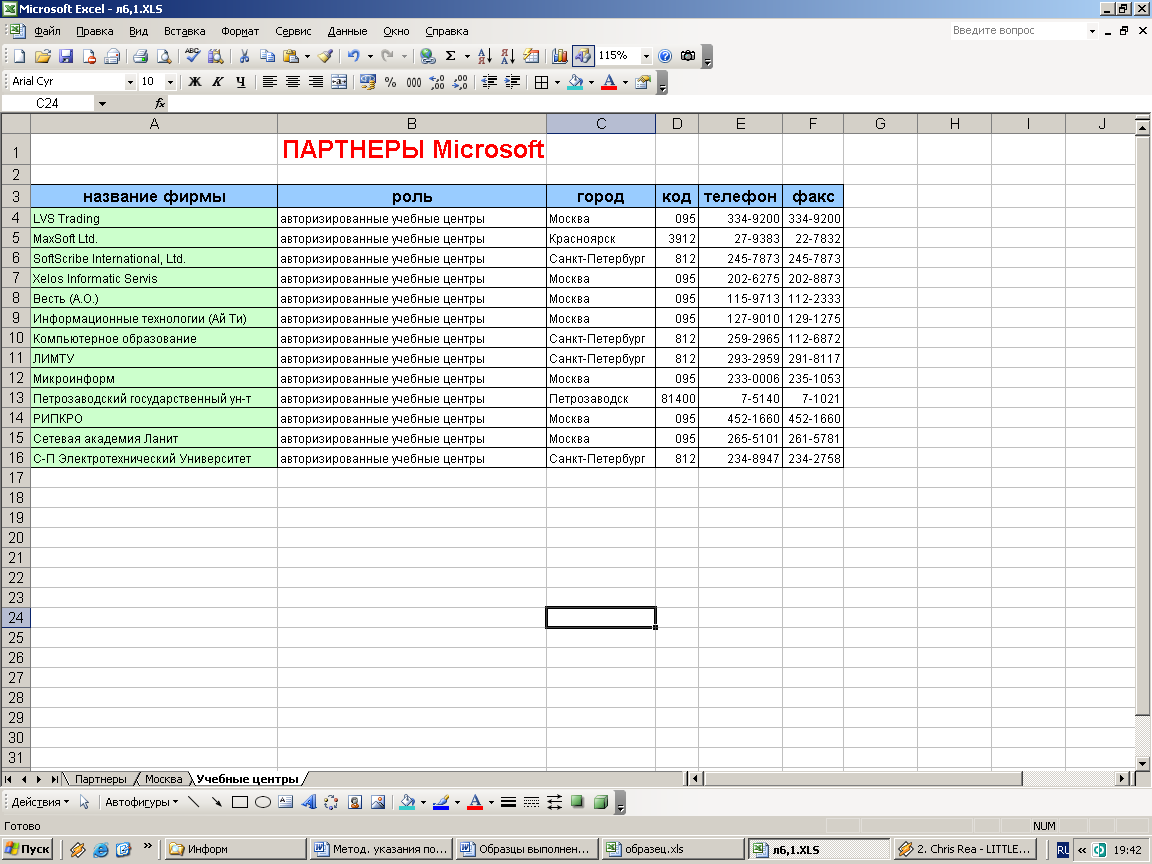Toggle italic (К) formatting
Image resolution: width=1152 pixels, height=864 pixels.
[x=217, y=82]
